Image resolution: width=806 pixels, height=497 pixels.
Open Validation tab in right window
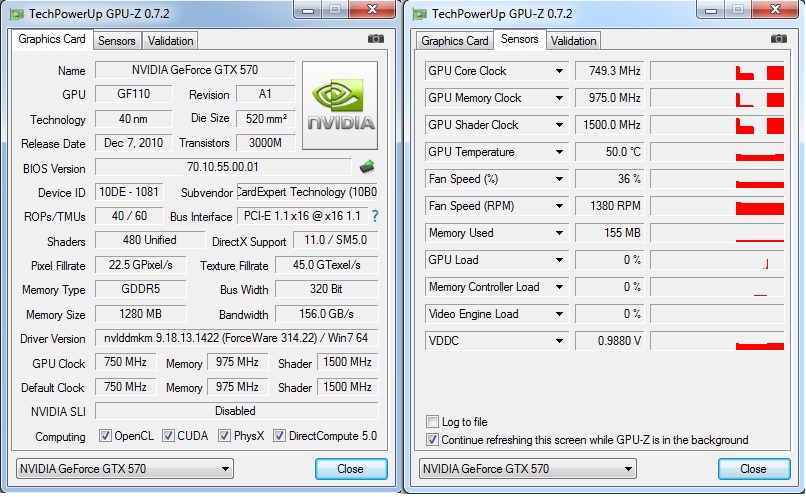(573, 41)
